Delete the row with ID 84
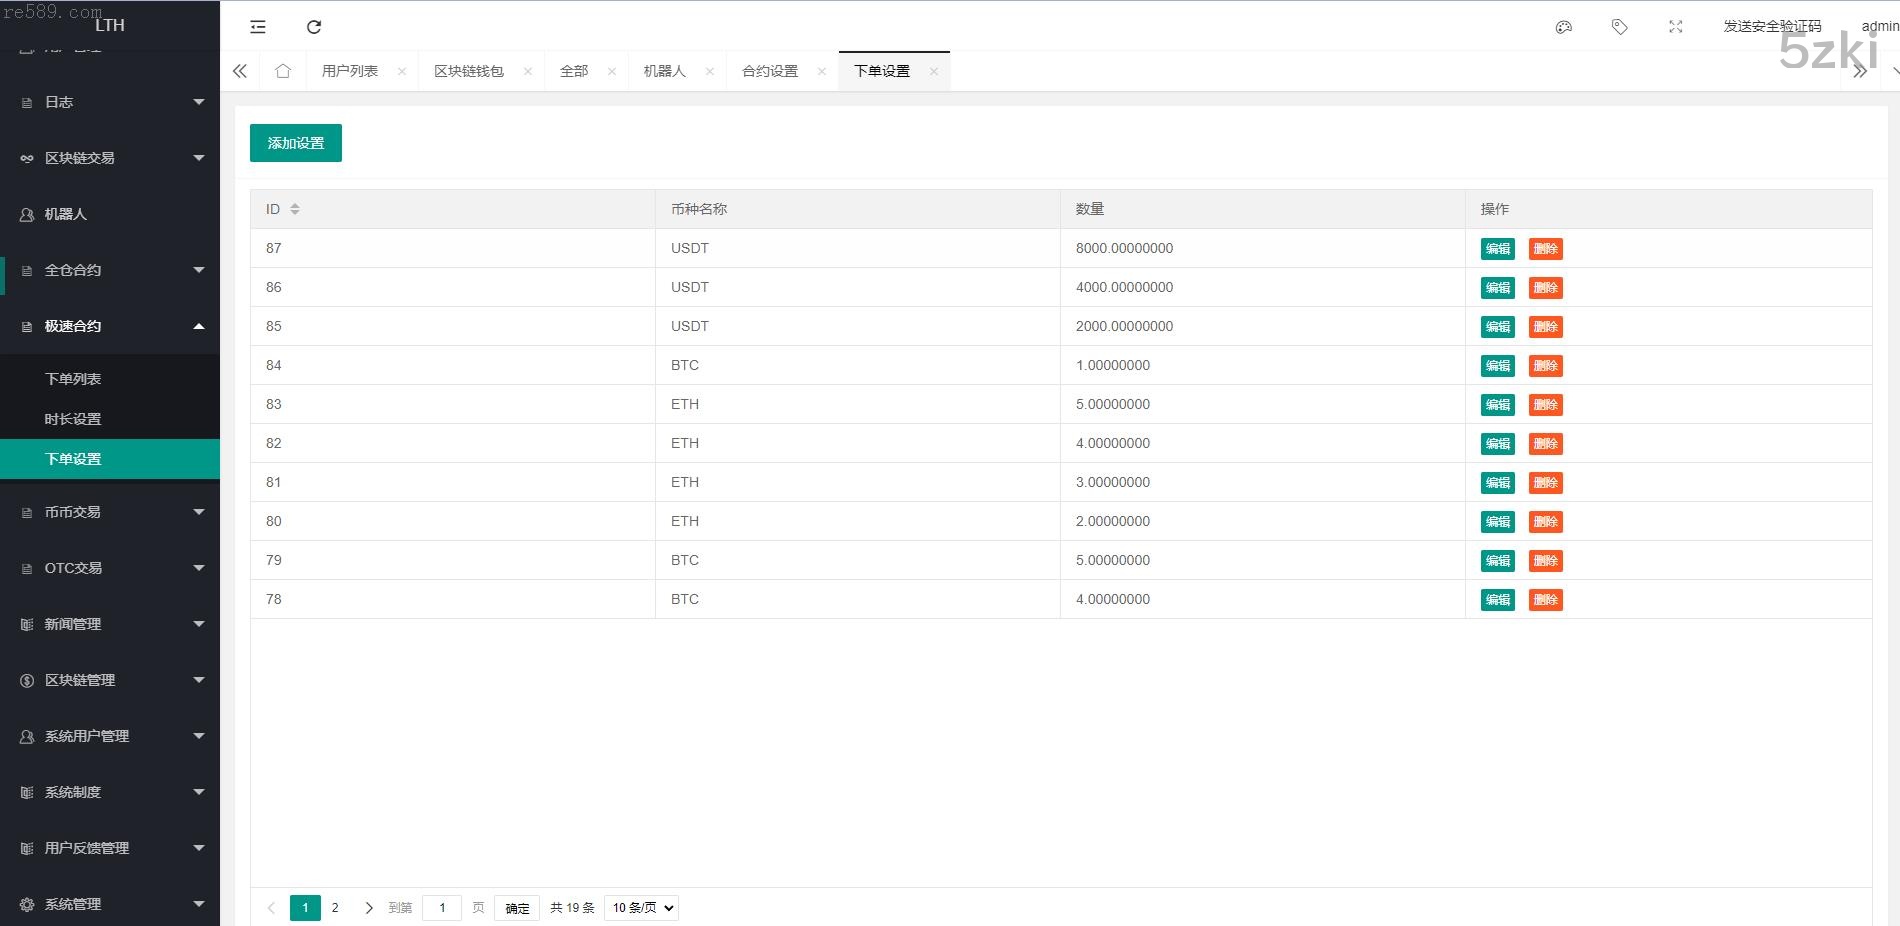Viewport: 1900px width, 926px height. 1545,366
